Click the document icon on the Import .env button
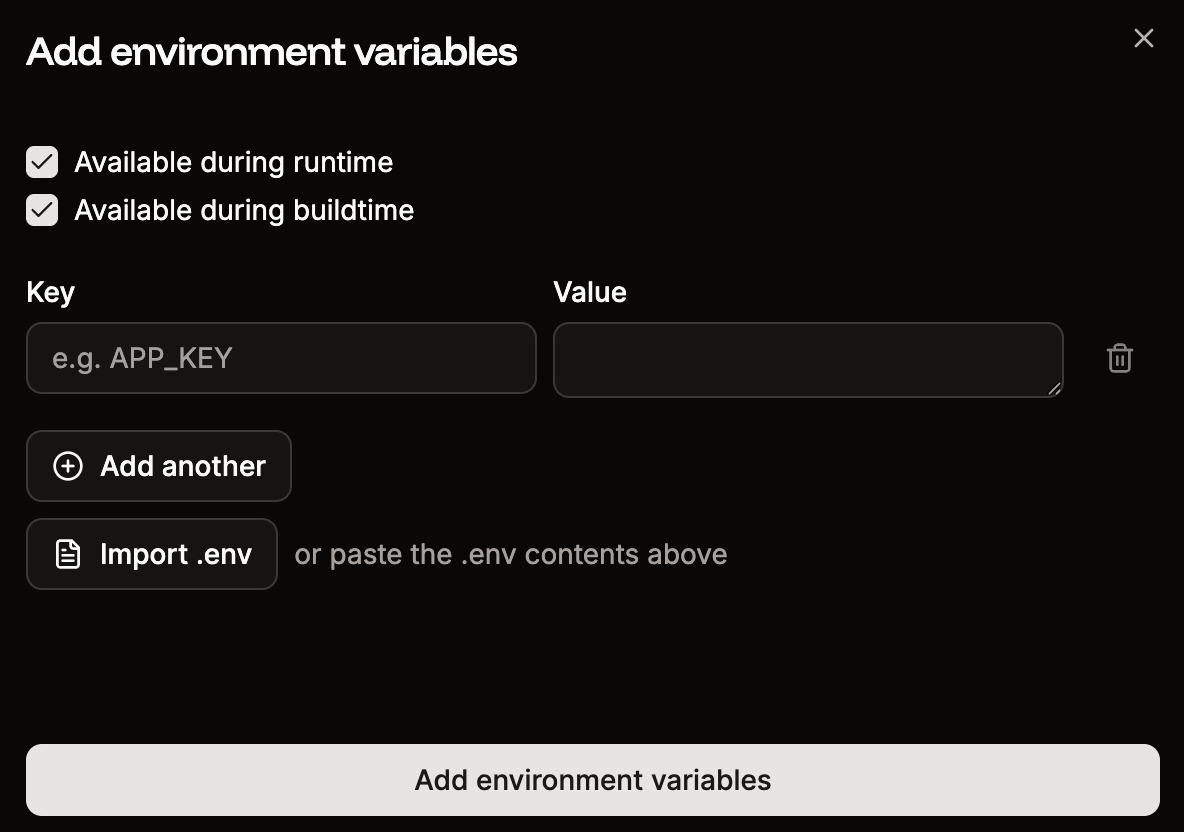This screenshot has height=832, width=1184. [66, 554]
